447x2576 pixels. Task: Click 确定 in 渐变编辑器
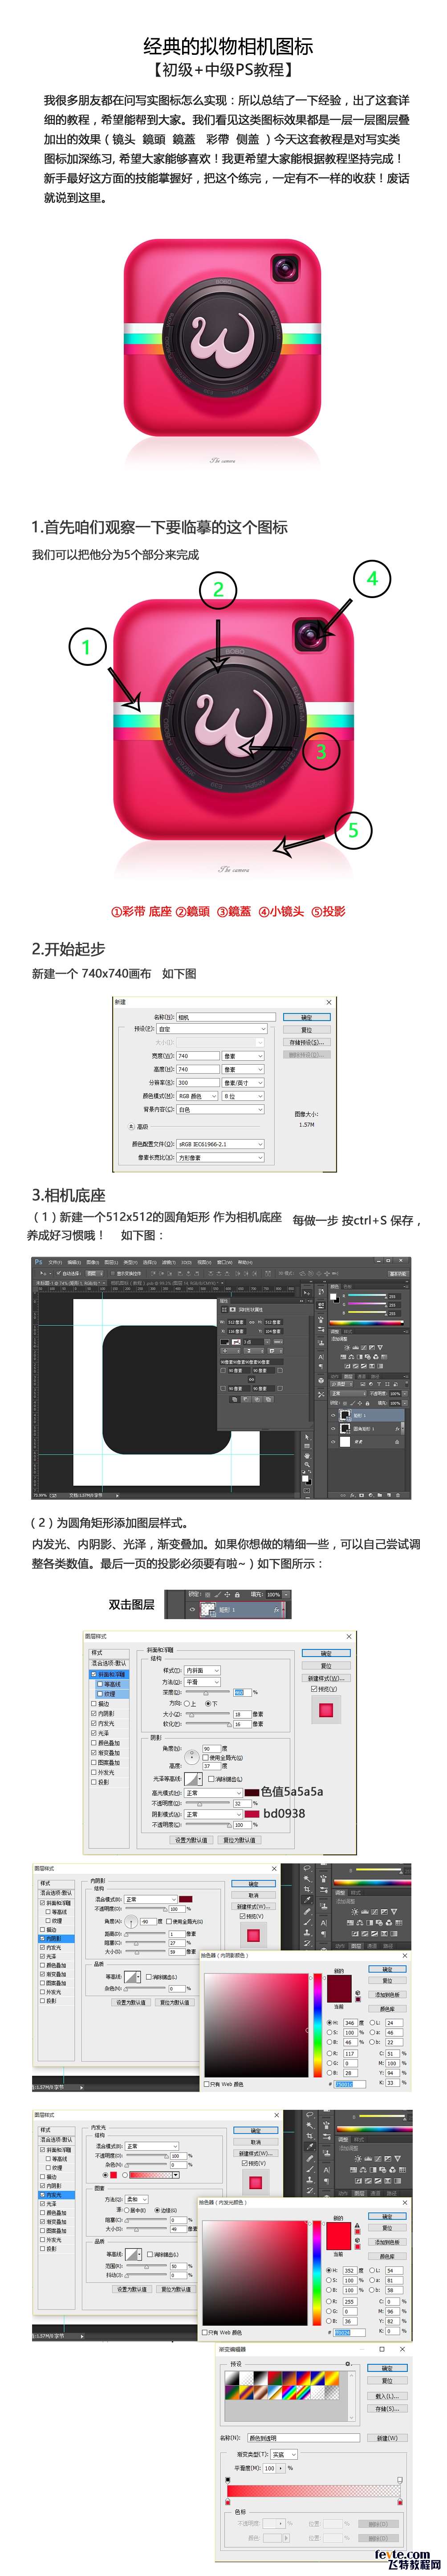pos(387,2368)
